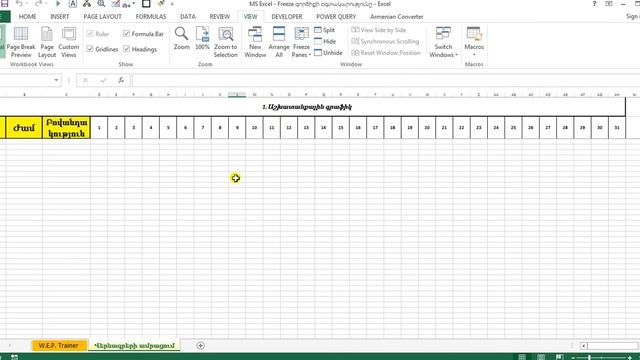Add a new sheet with plus icon
640x360 pixels.
point(200,345)
